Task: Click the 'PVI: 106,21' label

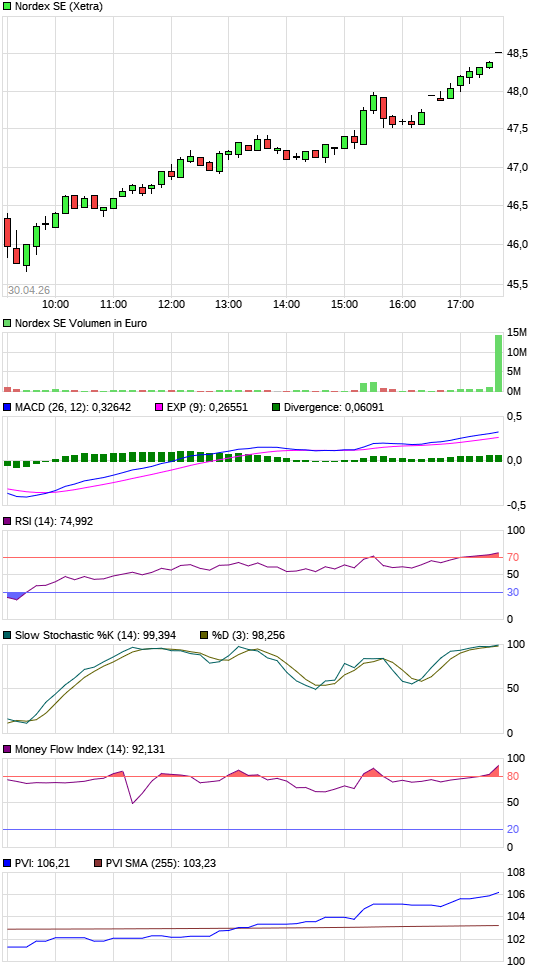Action: [42, 863]
